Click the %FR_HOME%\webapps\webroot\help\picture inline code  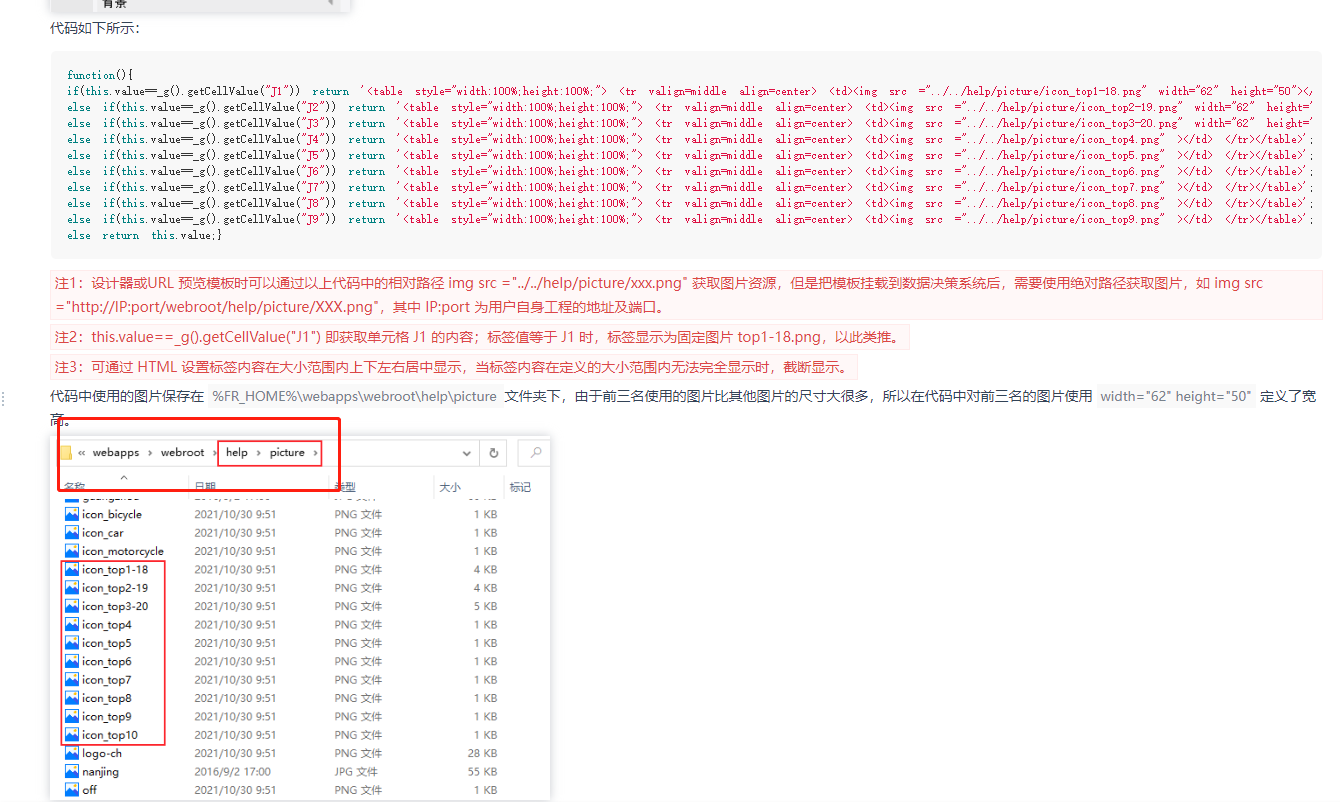(354, 396)
